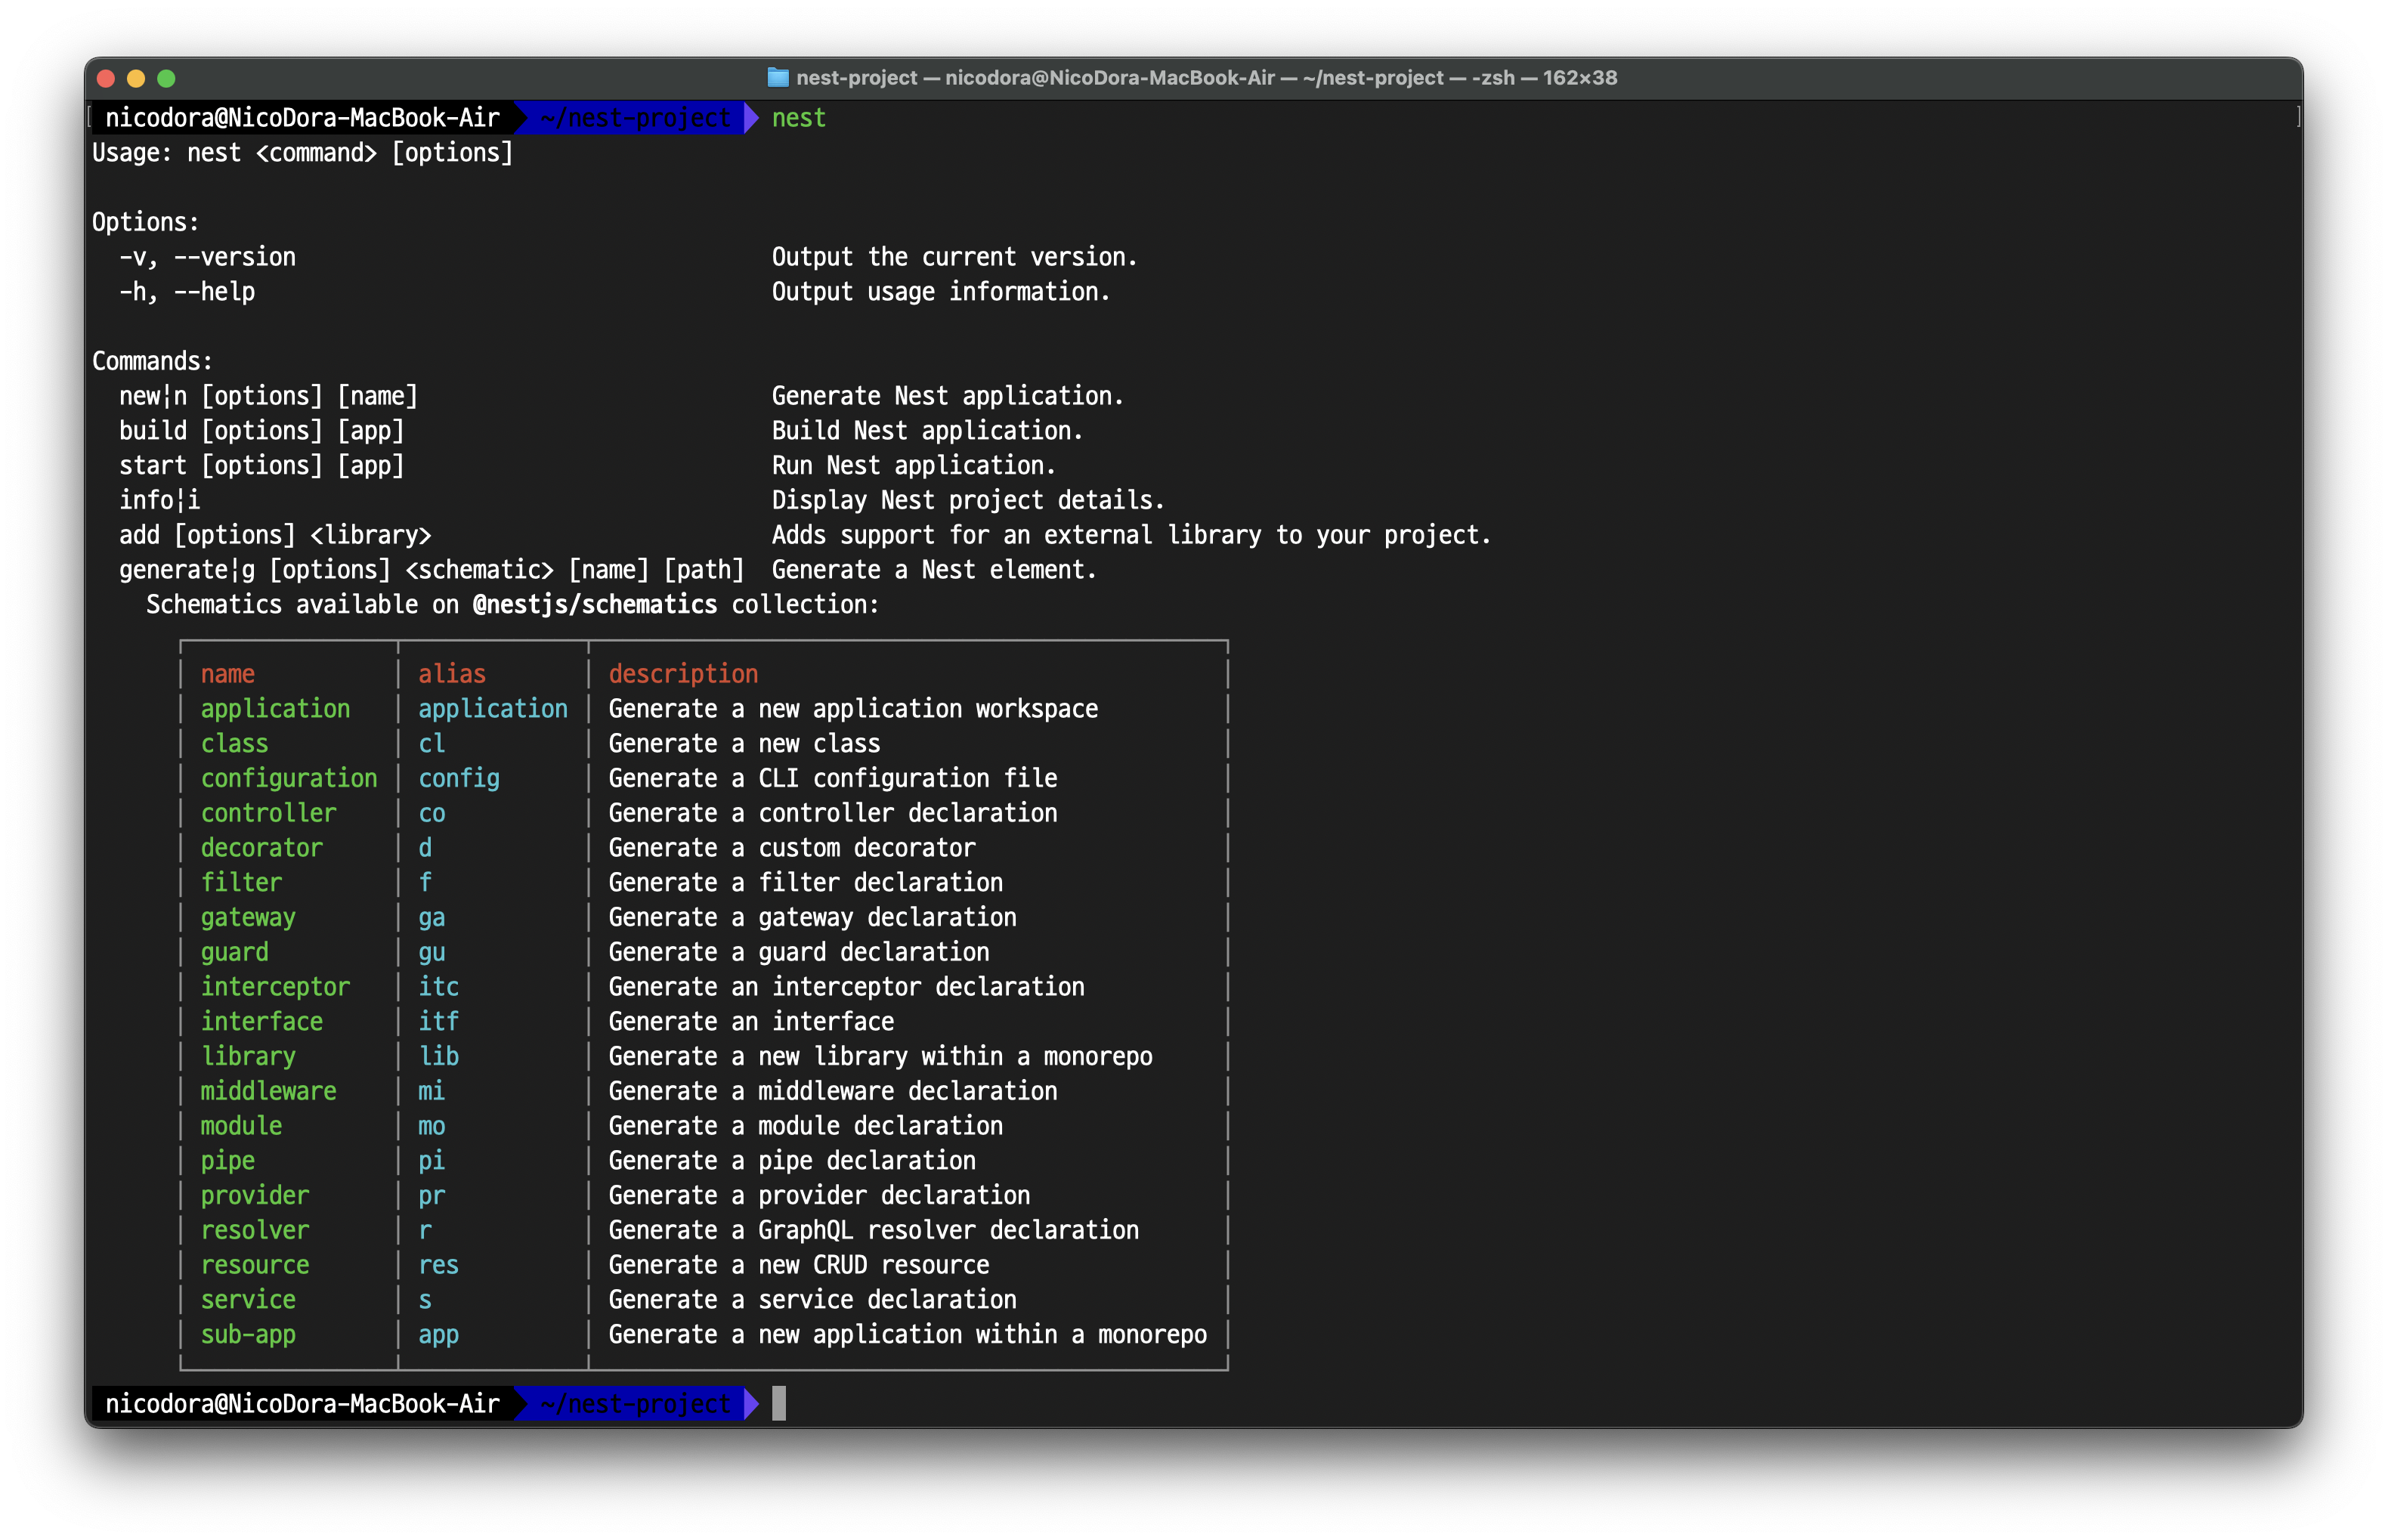Click the 'info|i' command text
Viewport: 2388px width, 1540px height.
(160, 500)
